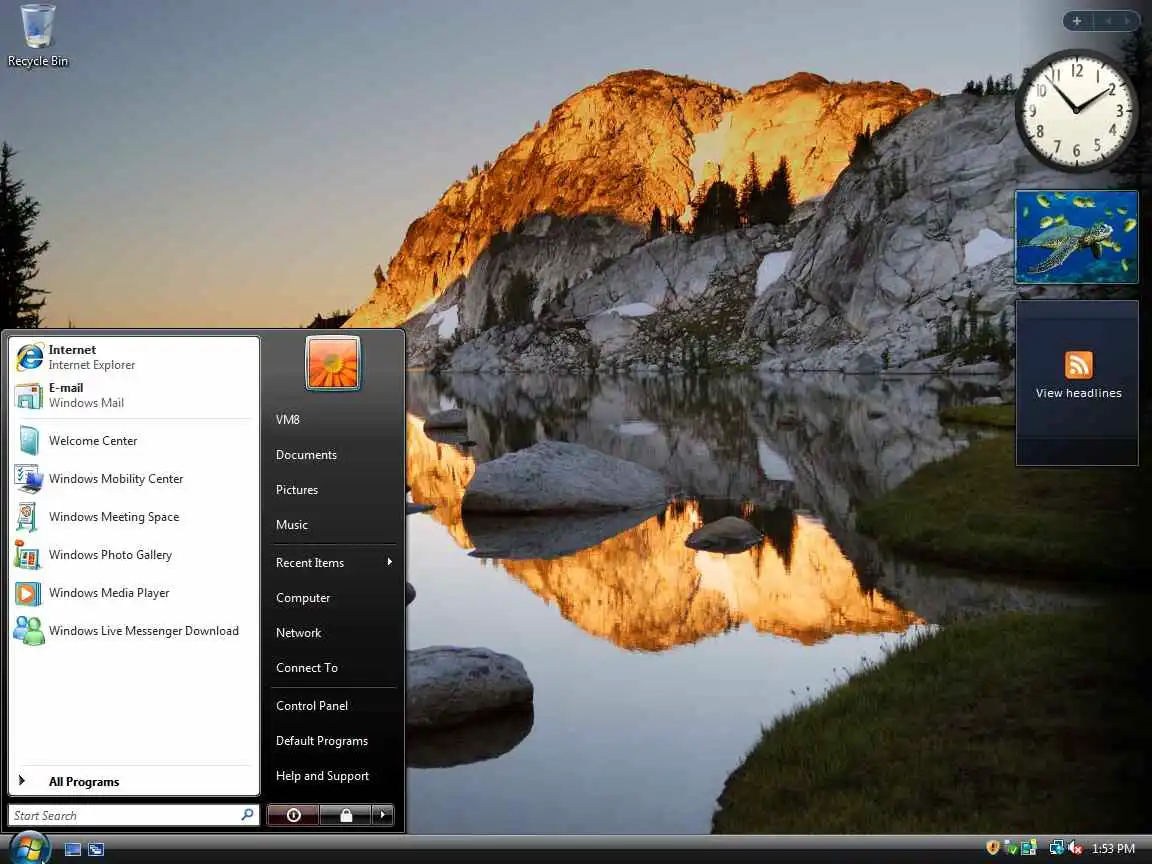
Task: Click View headlines in feed gadget
Action: pos(1079,393)
